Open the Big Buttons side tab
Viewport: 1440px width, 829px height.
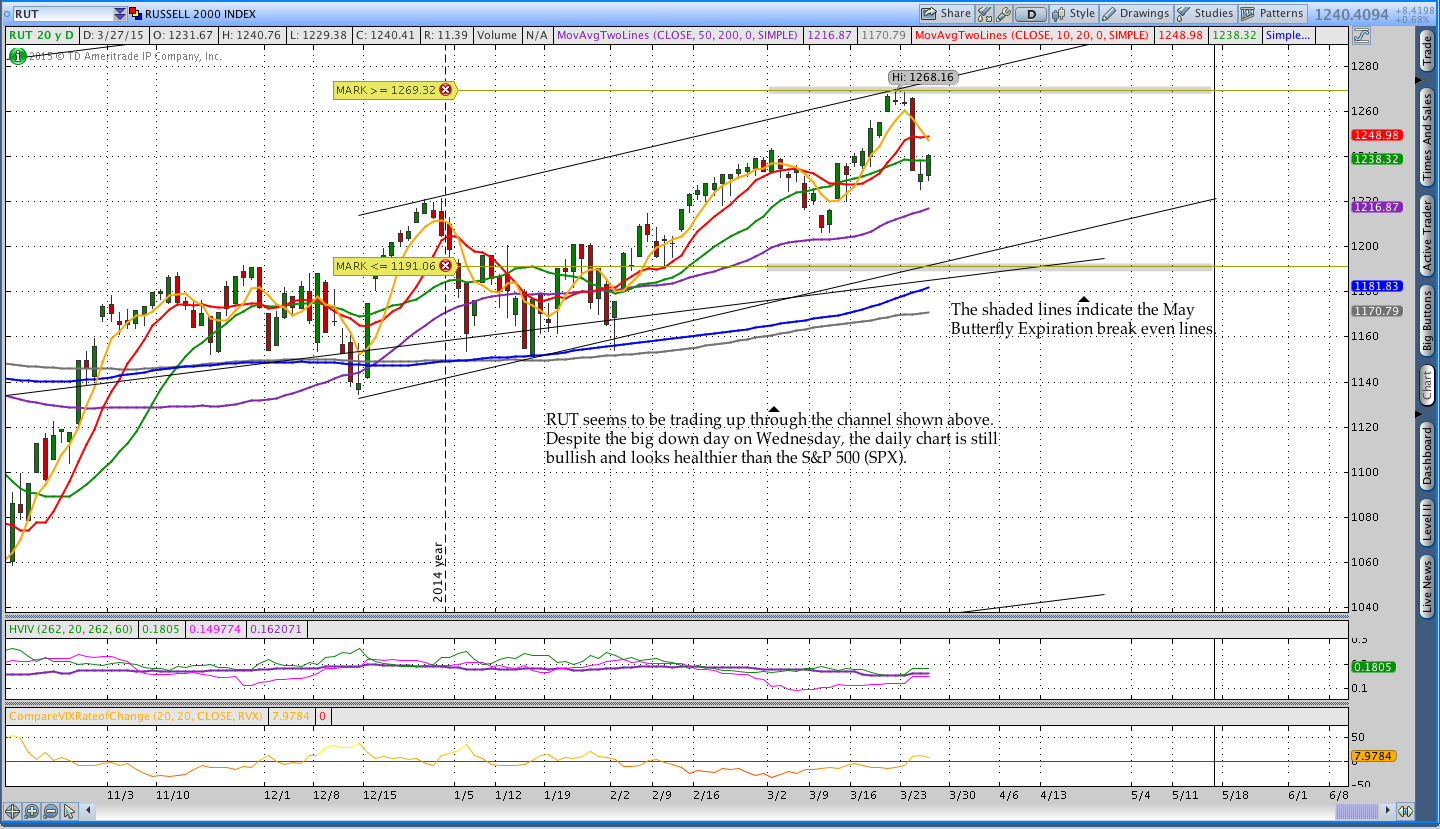point(1427,321)
